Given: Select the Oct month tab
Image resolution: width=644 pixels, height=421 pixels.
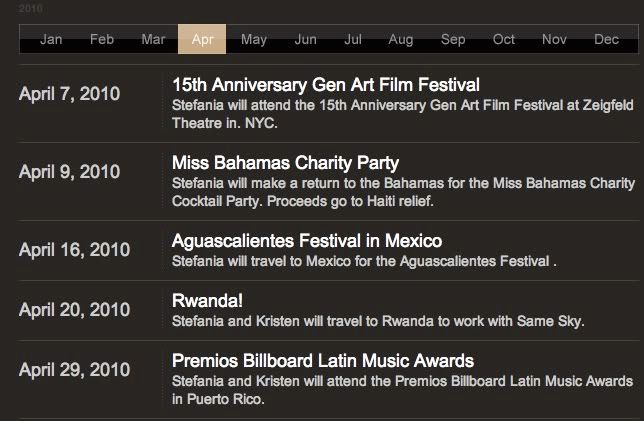Looking at the screenshot, I should [x=504, y=39].
